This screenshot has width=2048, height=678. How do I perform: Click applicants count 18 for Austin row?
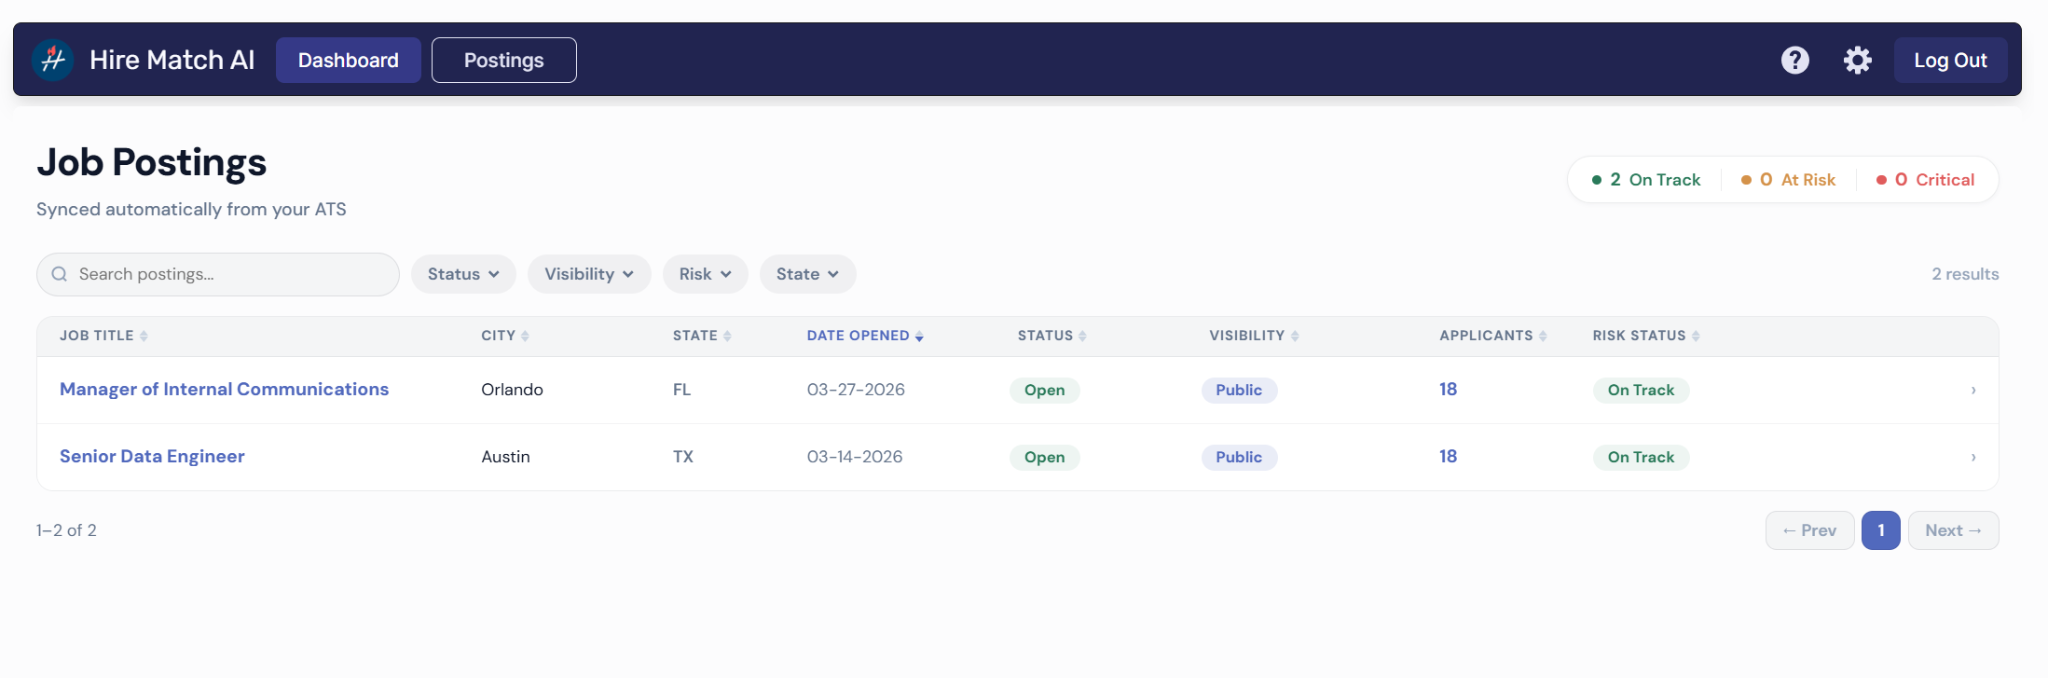[1448, 456]
